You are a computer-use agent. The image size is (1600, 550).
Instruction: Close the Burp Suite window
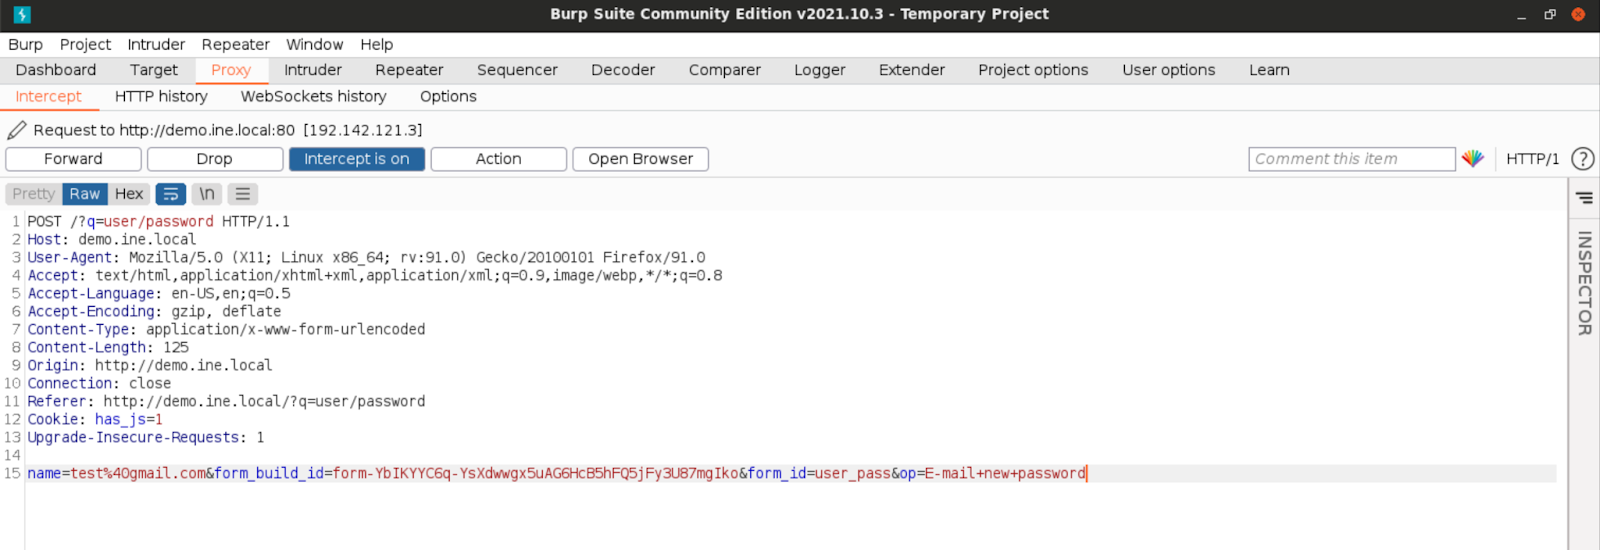1578,15
